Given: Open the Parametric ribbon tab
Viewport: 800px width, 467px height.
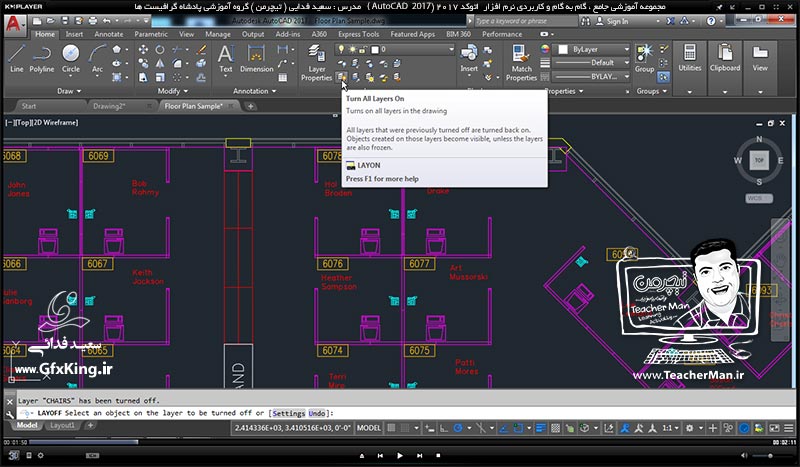Looking at the screenshot, I should click(x=151, y=34).
